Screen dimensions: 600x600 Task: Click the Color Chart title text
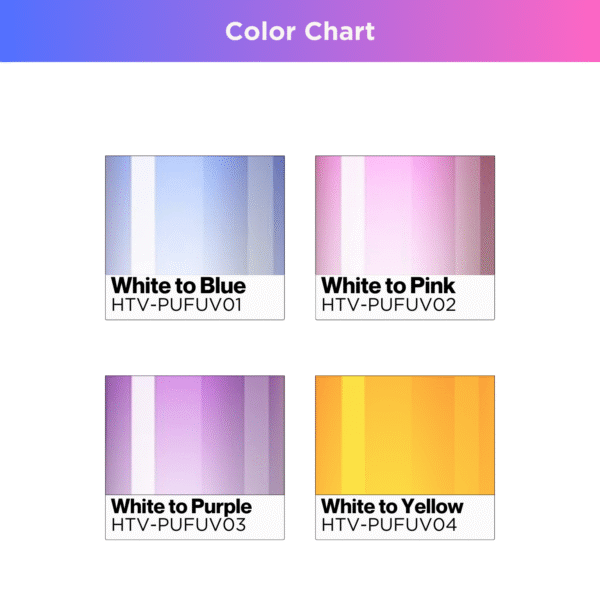click(x=300, y=31)
